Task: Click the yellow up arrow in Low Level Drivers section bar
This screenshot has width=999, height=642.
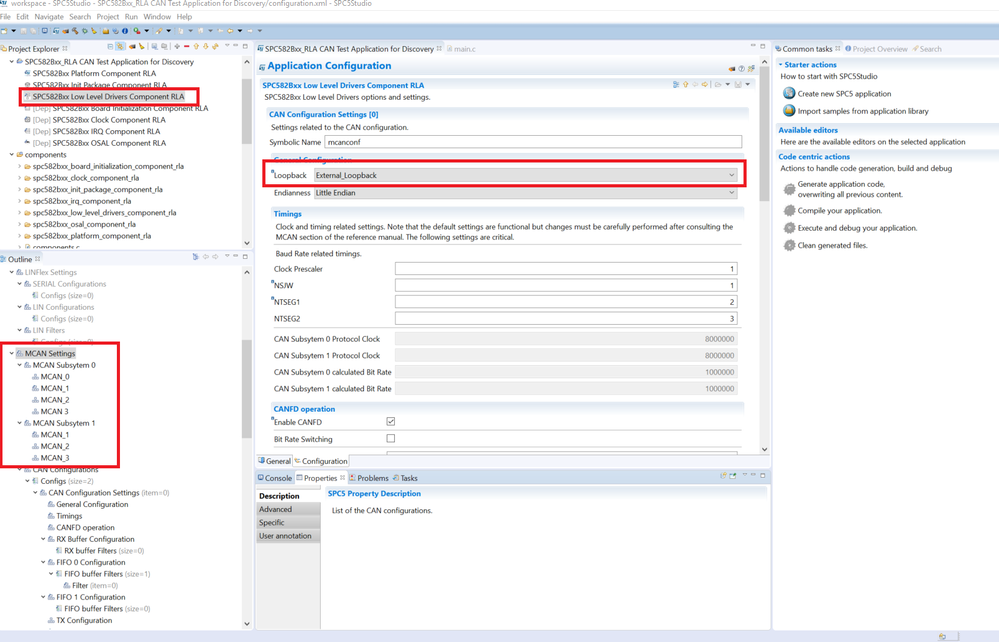Action: pyautogui.click(x=686, y=85)
